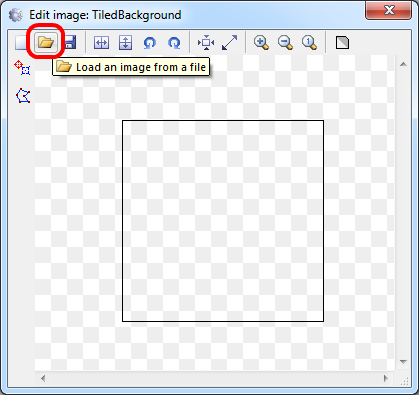Click inside the bordered image canvas square
Screen dimensions: 419x395
223,221
